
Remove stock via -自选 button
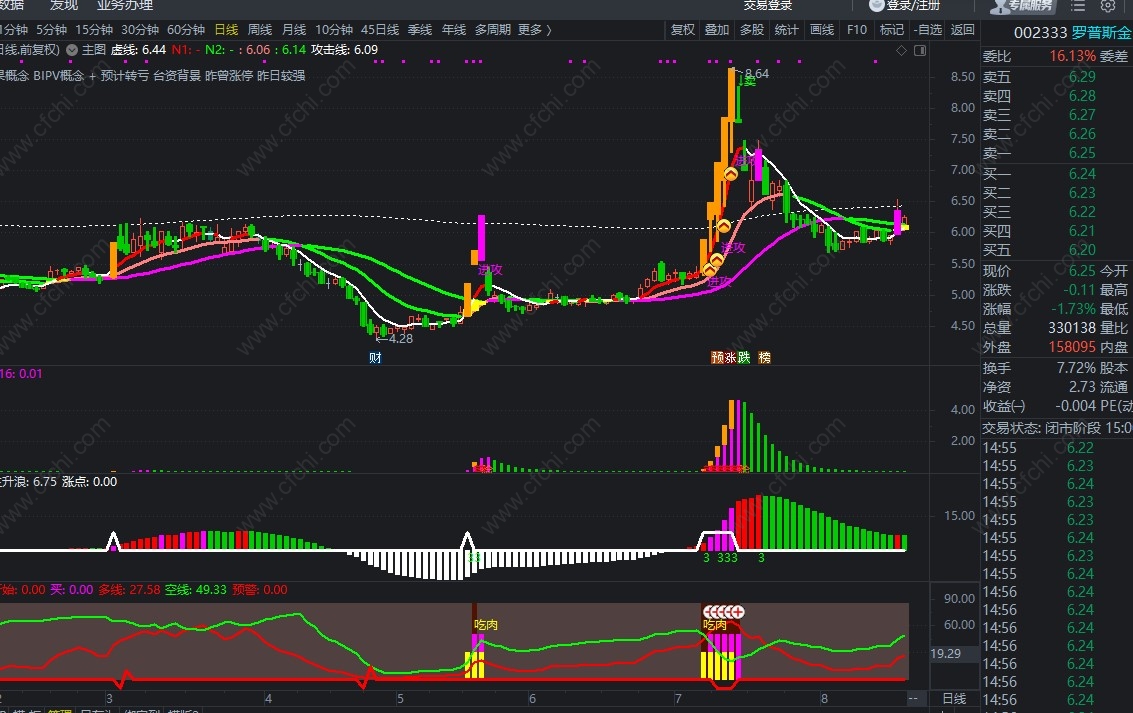[929, 30]
